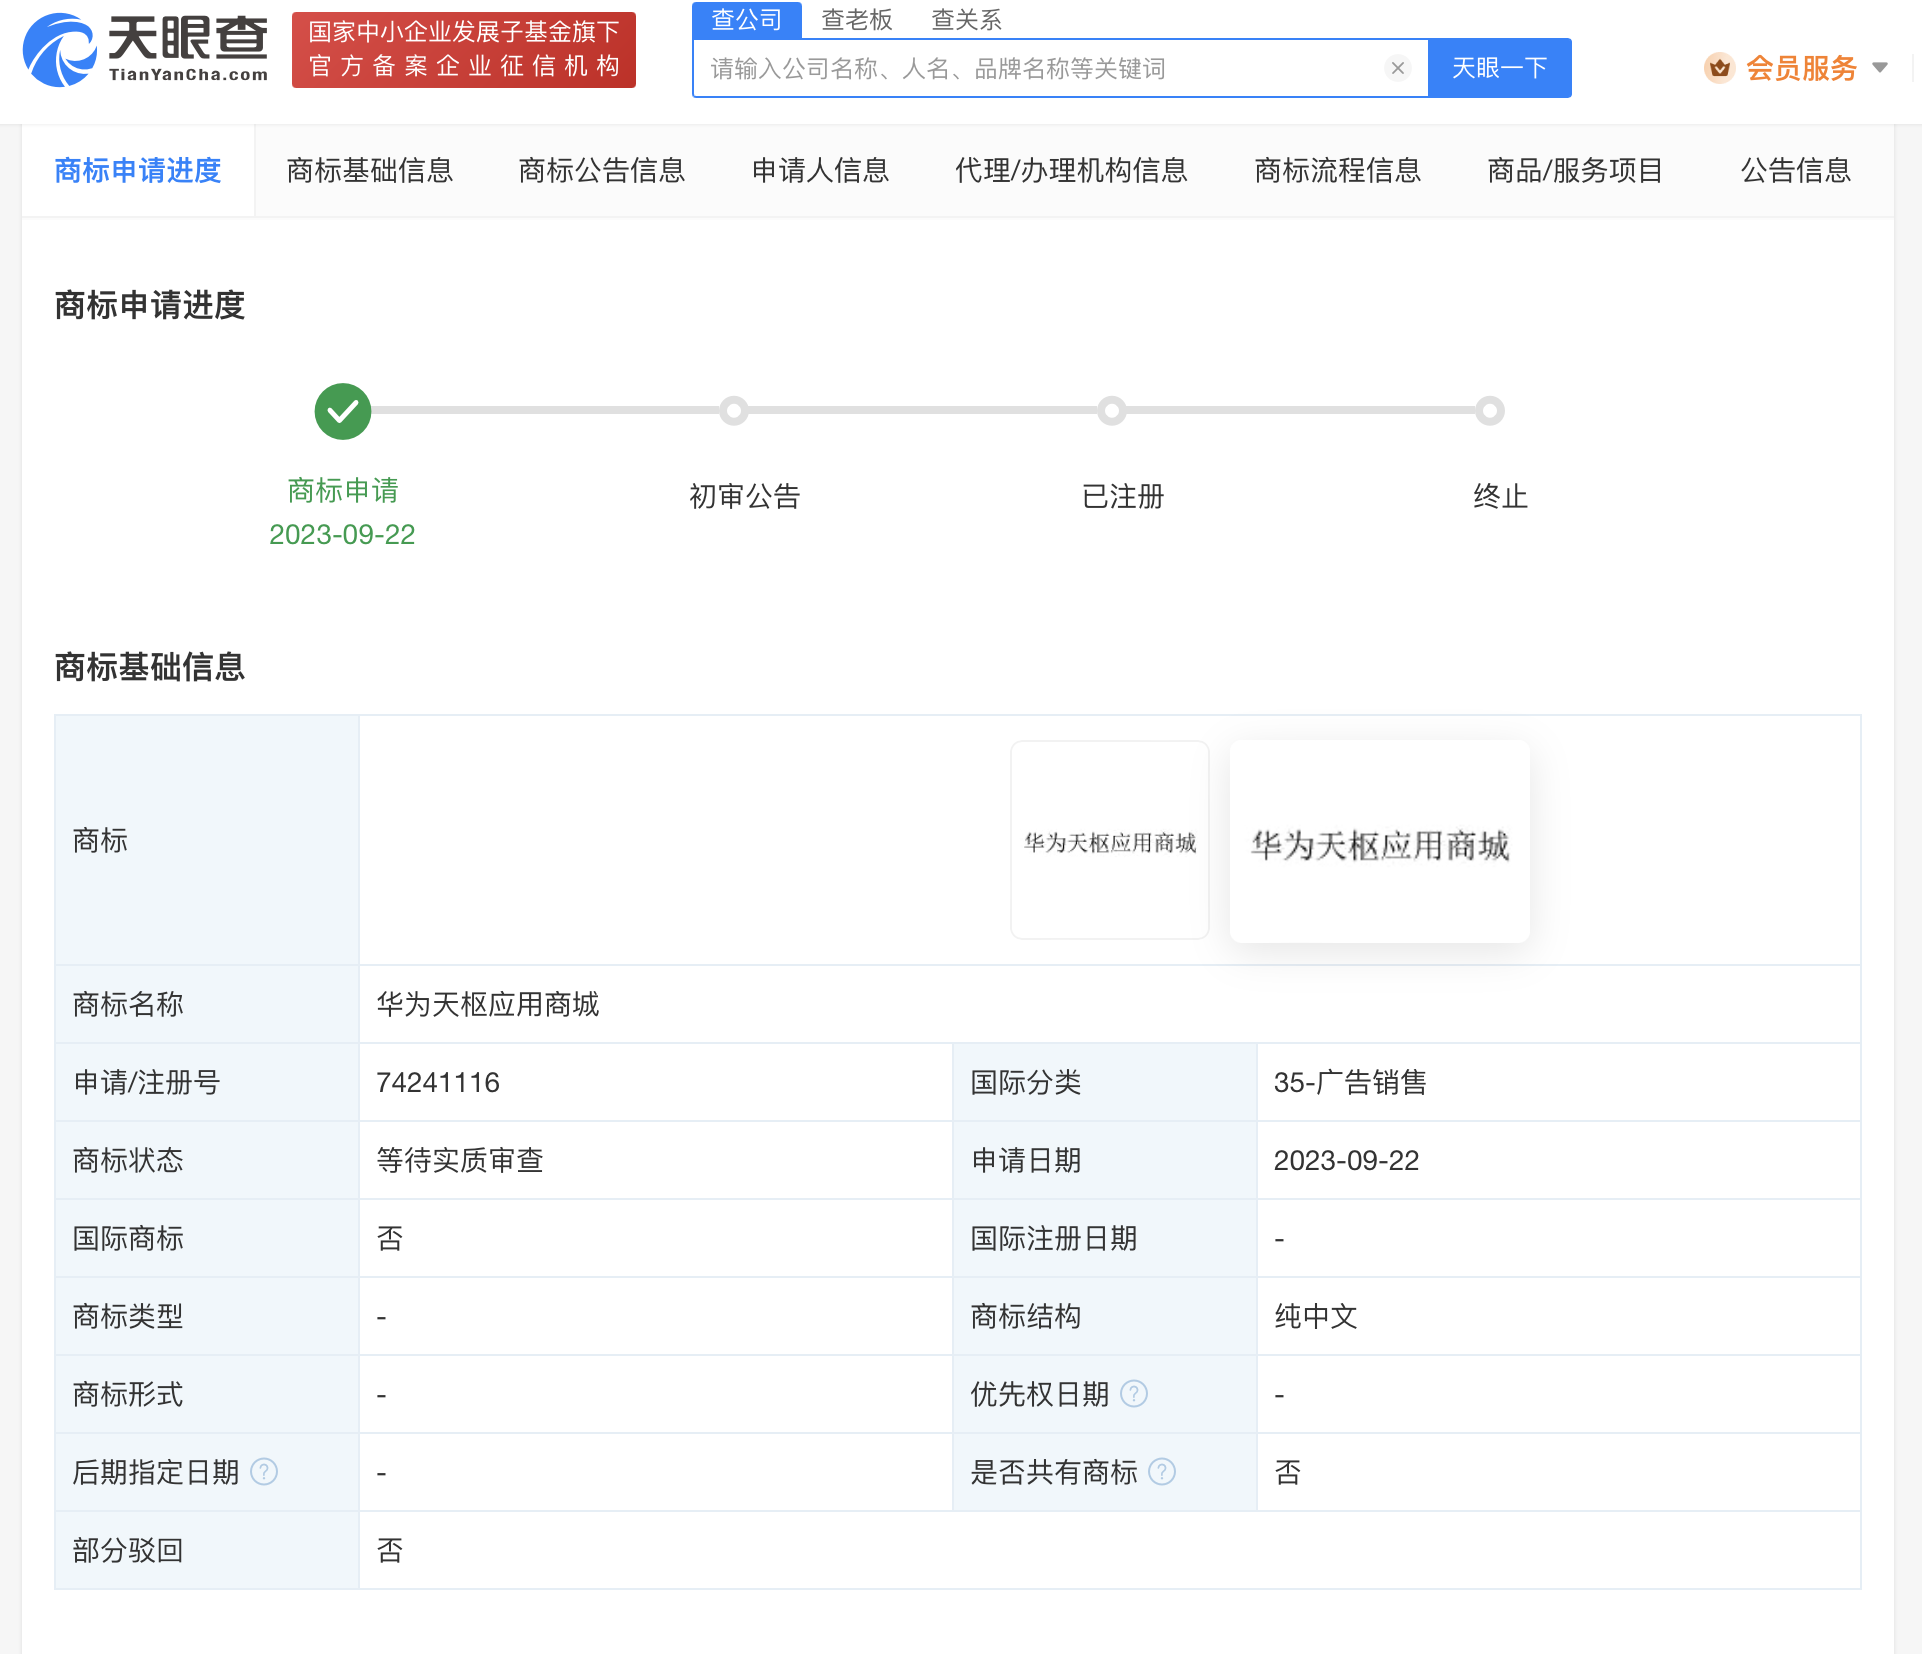1922x1654 pixels.
Task: Click the 商标基础信息 section heading
Action: (x=150, y=667)
